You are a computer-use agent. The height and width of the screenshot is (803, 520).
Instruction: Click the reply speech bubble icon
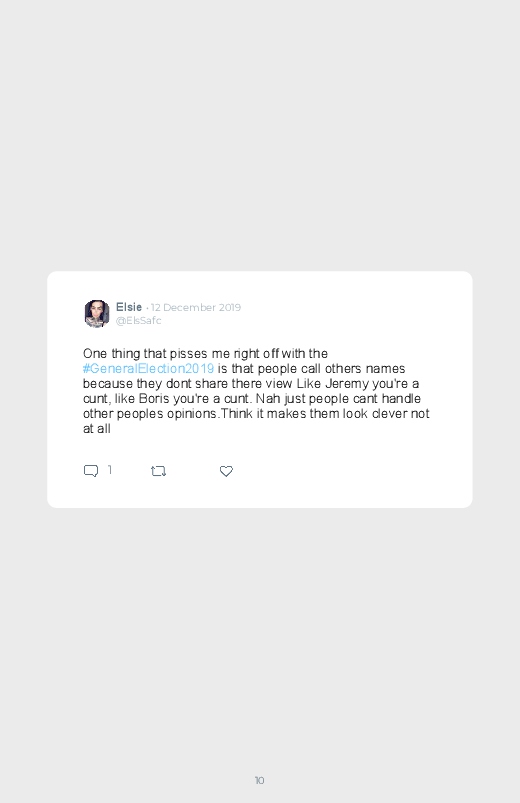point(91,471)
